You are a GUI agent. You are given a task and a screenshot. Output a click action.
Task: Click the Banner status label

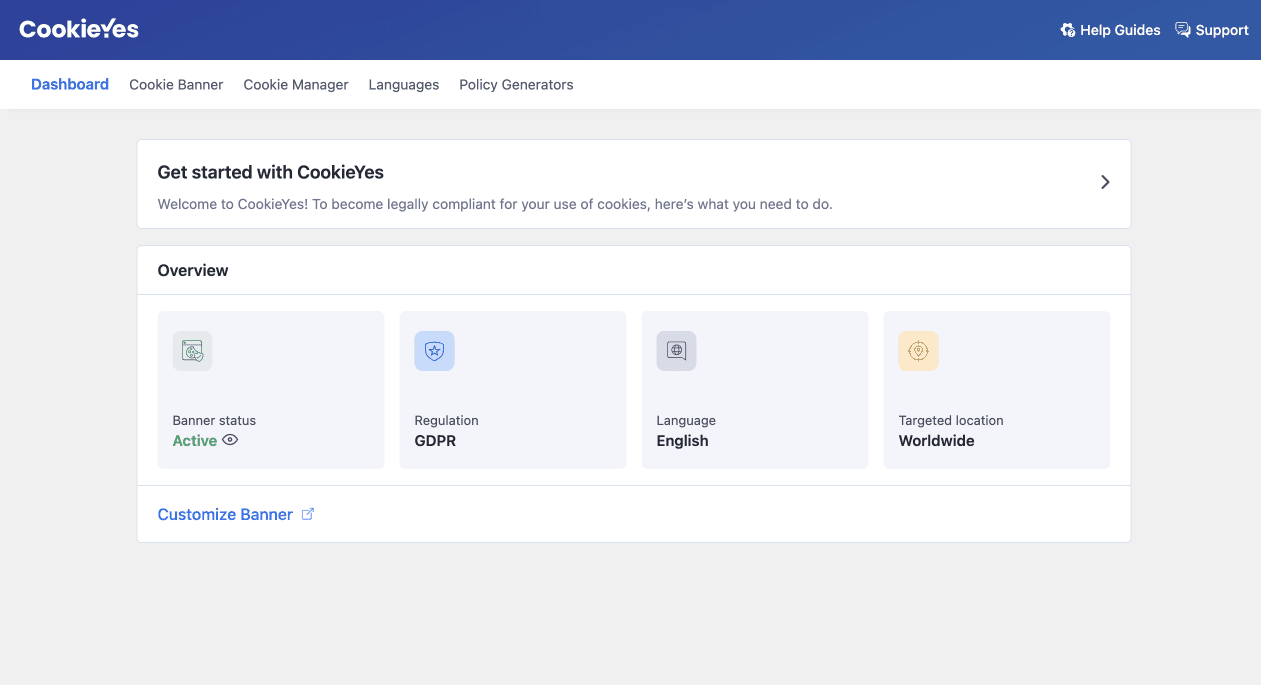click(214, 420)
